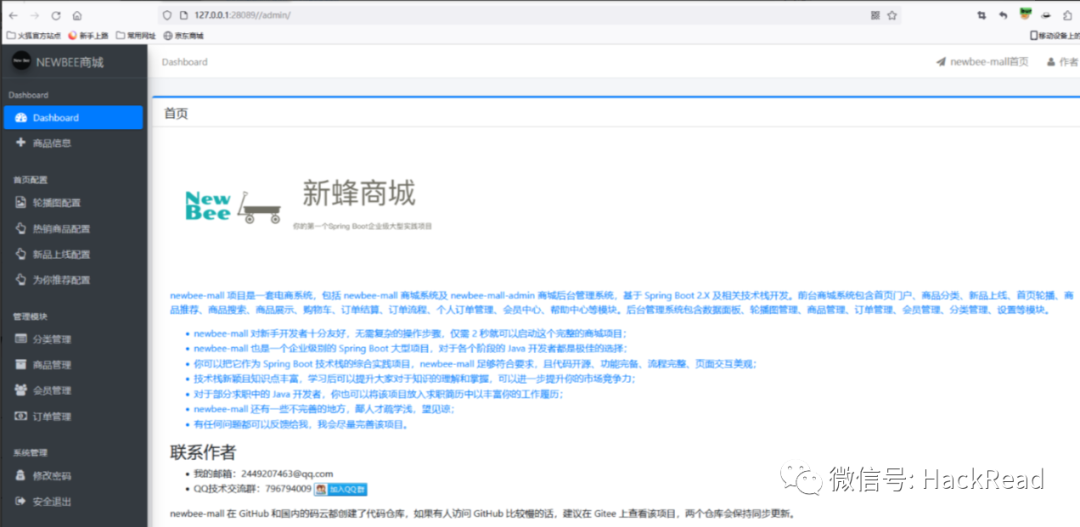Open the 火狐官方站点 bookmark folder

coord(34,35)
